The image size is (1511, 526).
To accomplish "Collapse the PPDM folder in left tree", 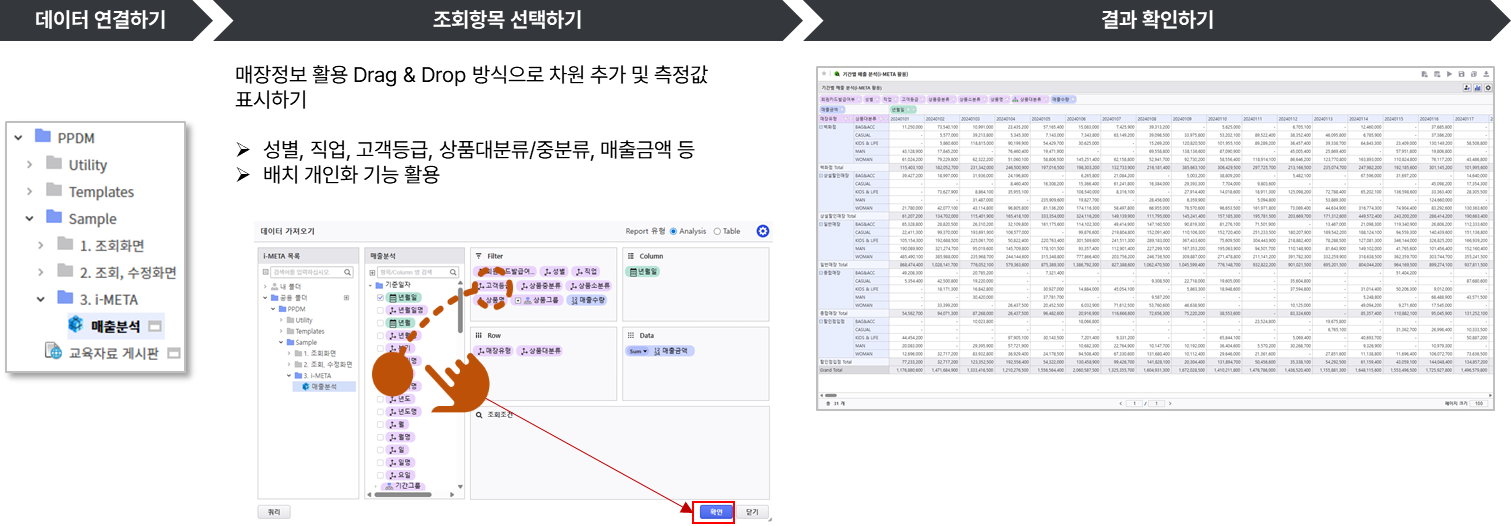I will [19, 137].
